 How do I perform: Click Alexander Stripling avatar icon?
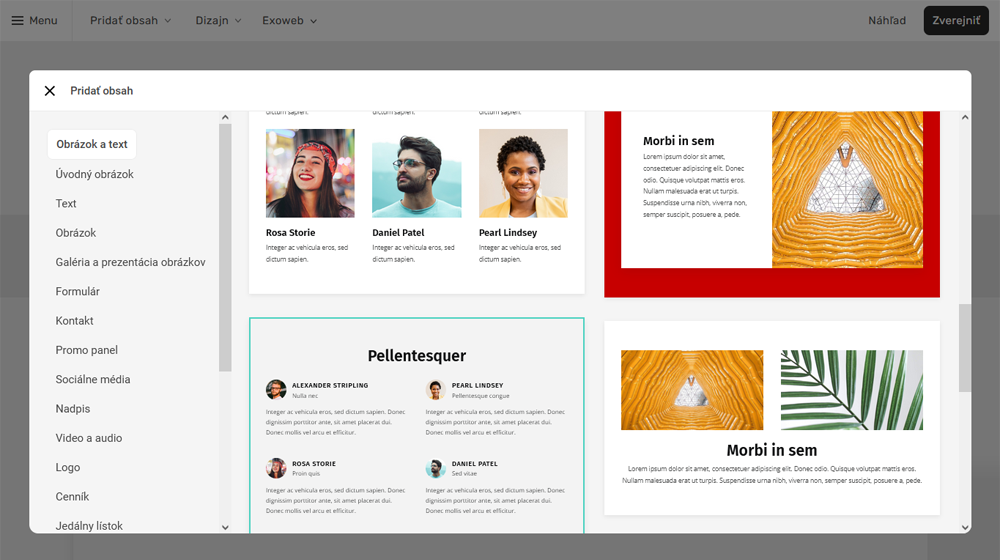click(x=276, y=390)
